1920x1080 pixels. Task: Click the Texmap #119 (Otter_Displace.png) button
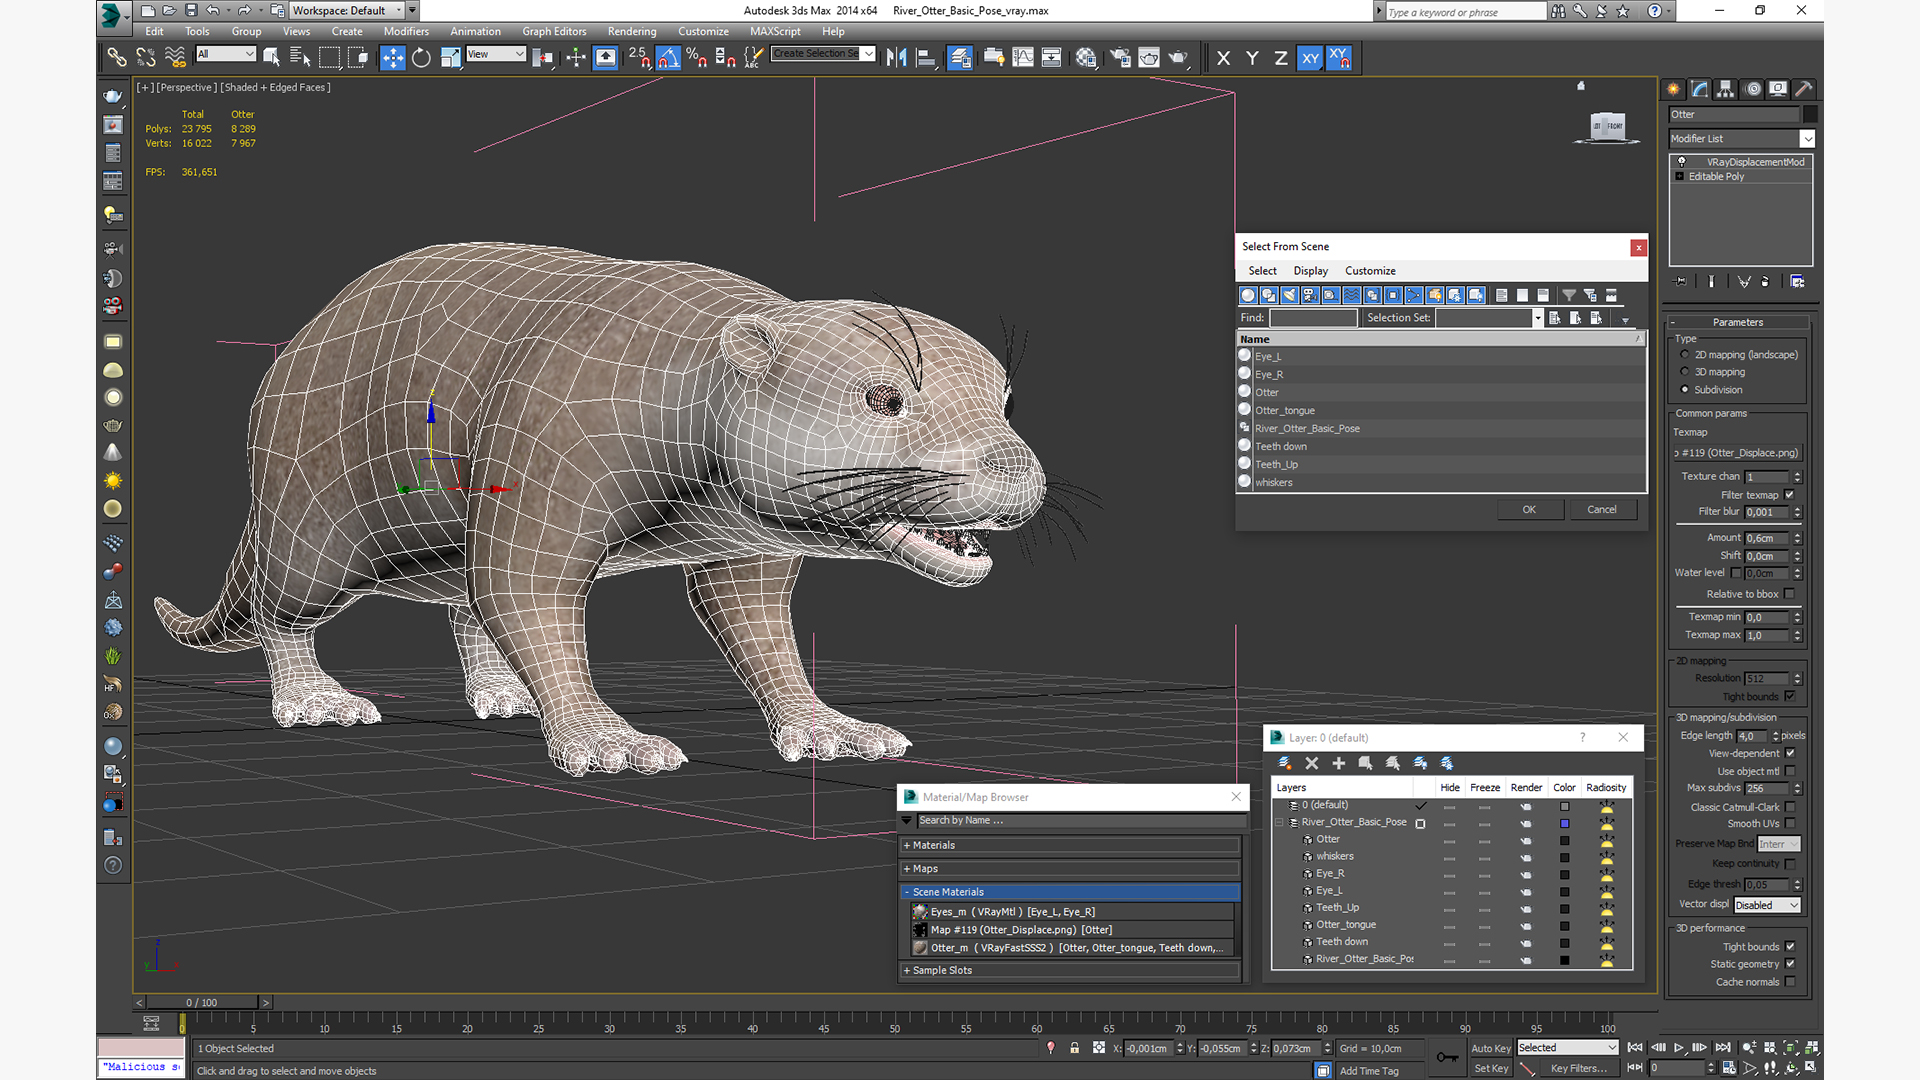(1737, 453)
